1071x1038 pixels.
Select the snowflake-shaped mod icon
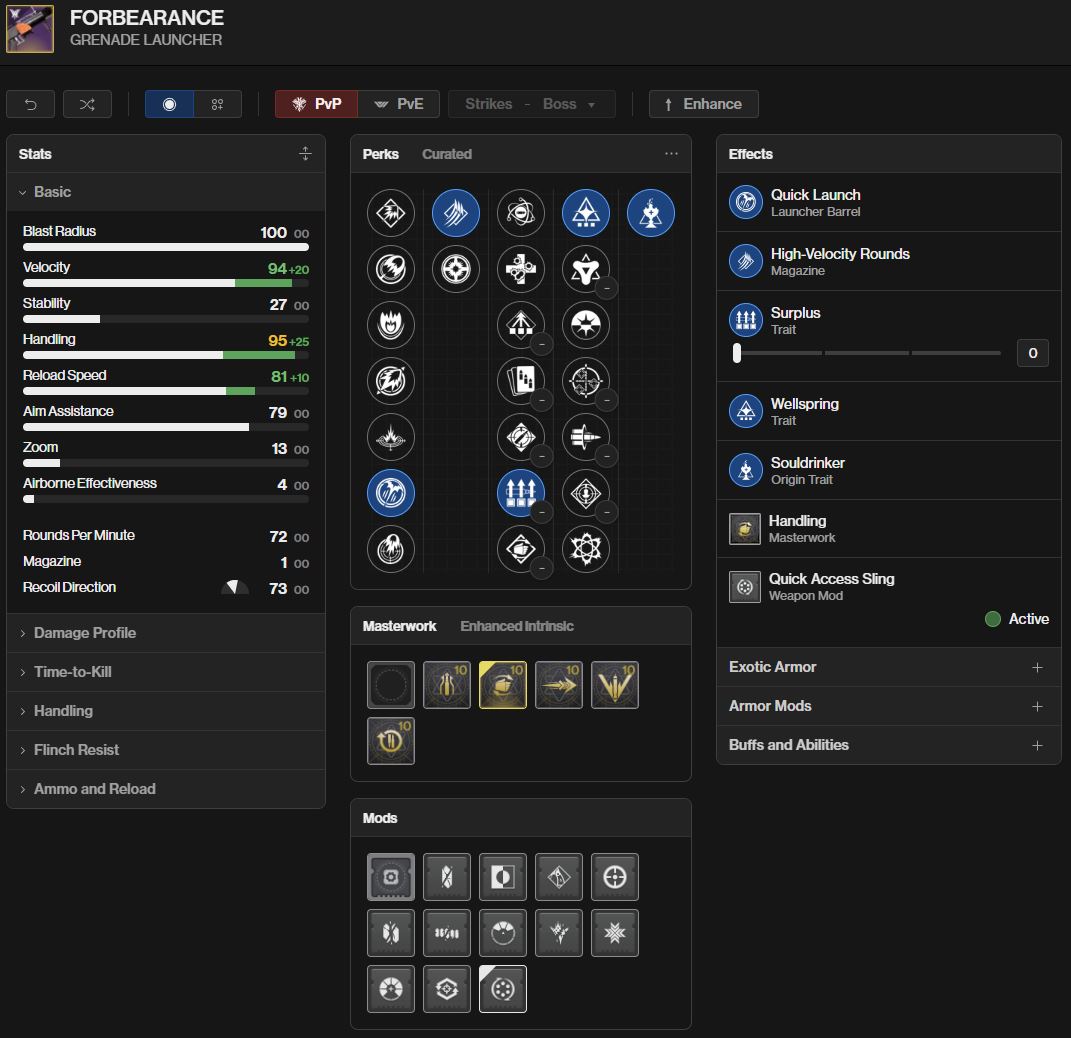(x=615, y=933)
